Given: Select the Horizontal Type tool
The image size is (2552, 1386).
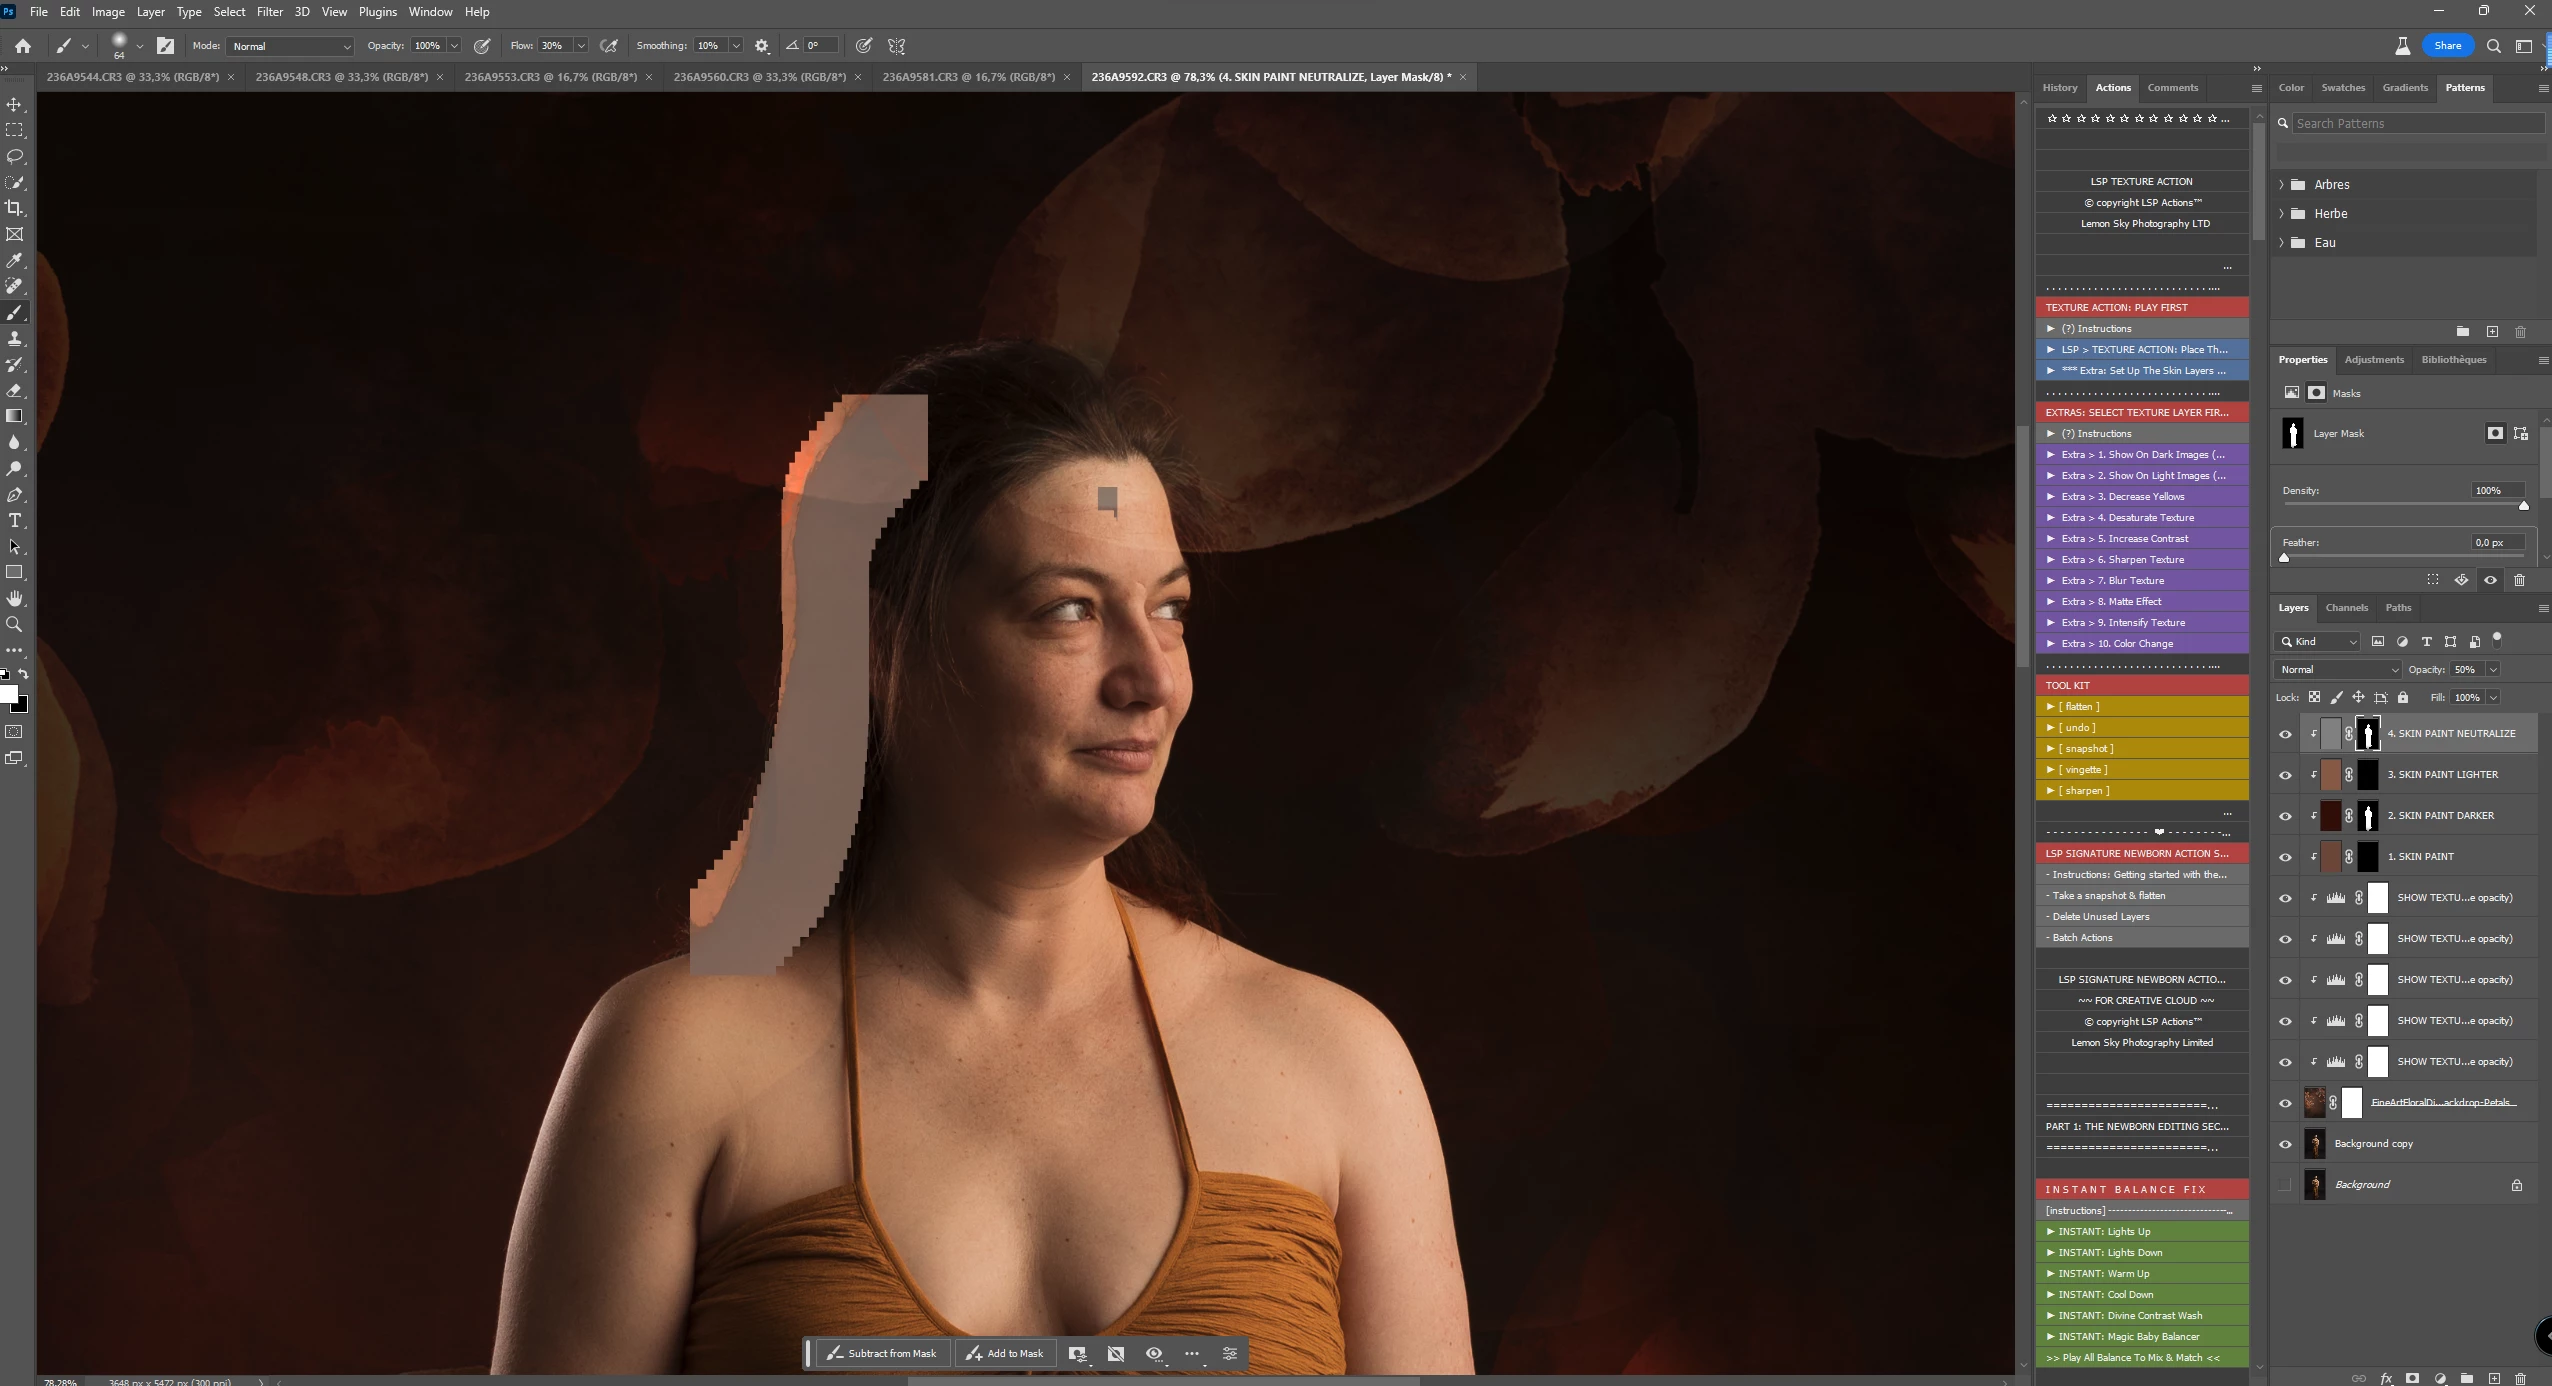Looking at the screenshot, I should (15, 520).
